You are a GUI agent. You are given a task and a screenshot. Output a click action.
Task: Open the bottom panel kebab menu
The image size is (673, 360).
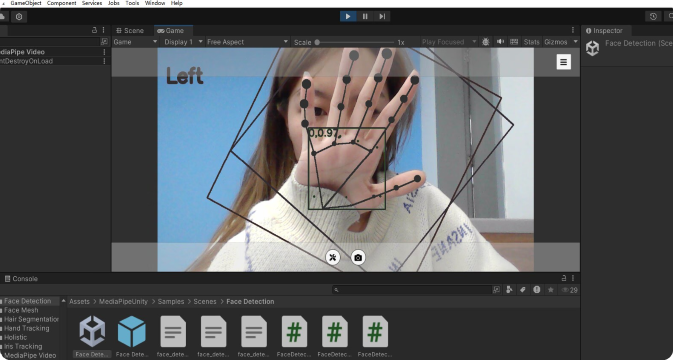(x=573, y=278)
